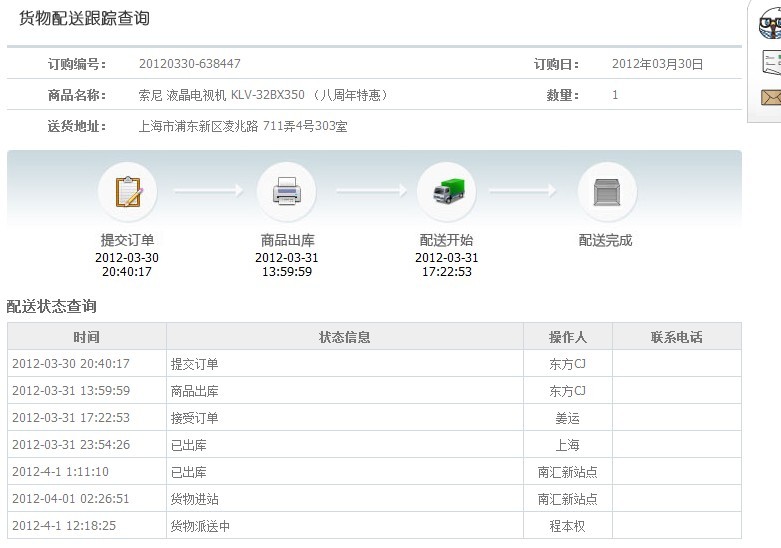Click the mascot avatar icon at top right

770,25
